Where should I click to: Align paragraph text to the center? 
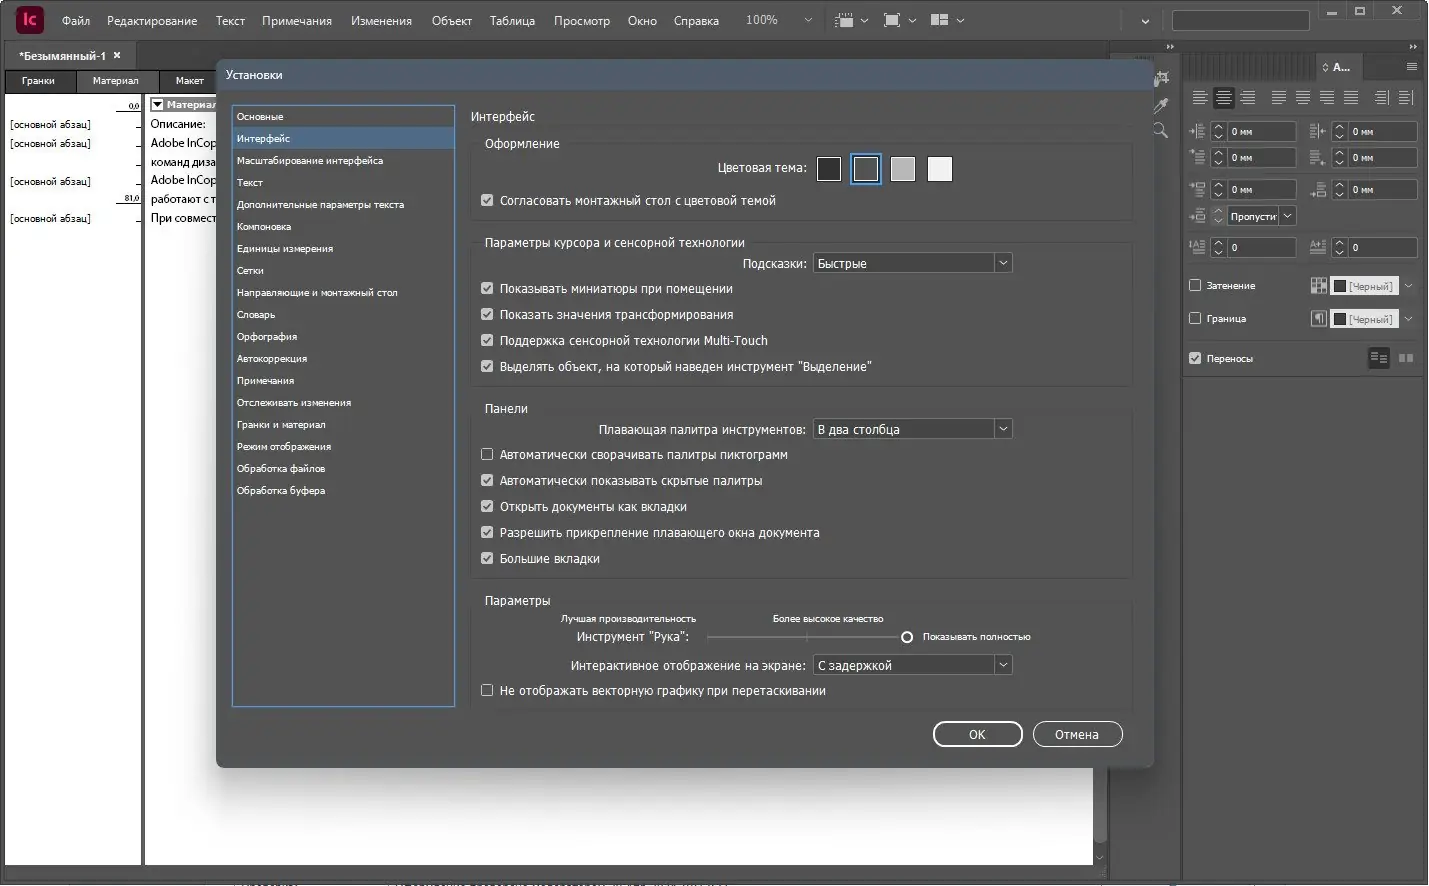point(1224,98)
